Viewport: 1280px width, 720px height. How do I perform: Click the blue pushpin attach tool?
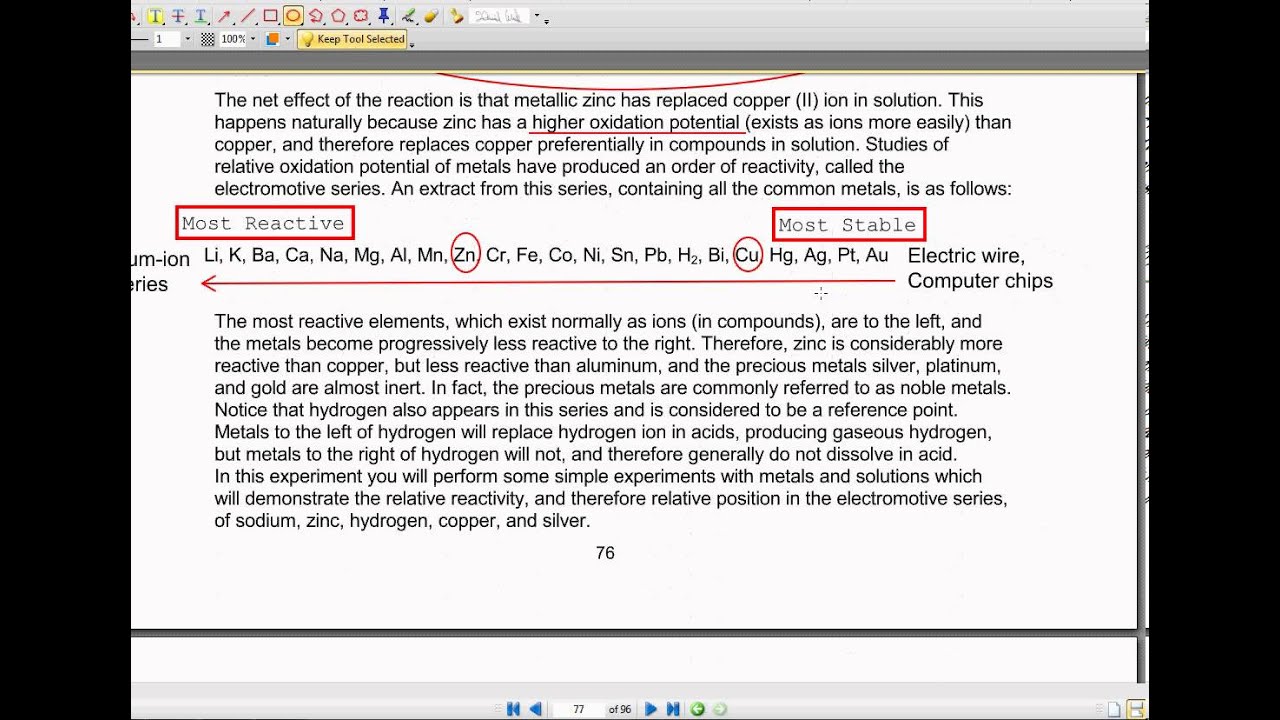(x=384, y=16)
